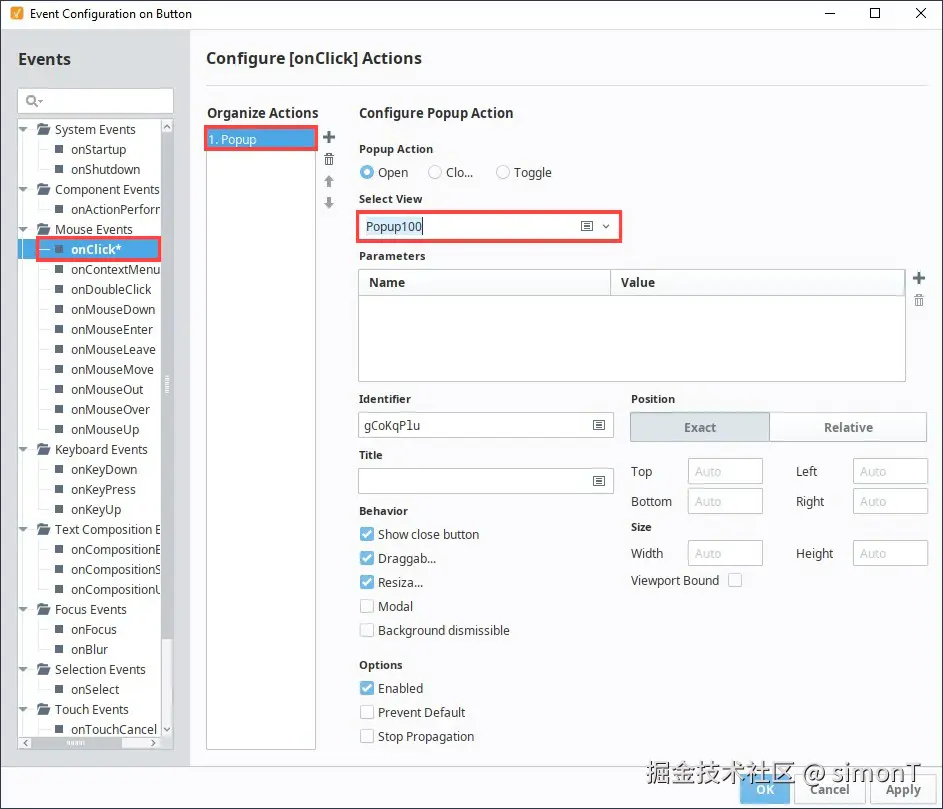
Task: Toggle the Draggable checkbox
Action: [x=366, y=558]
